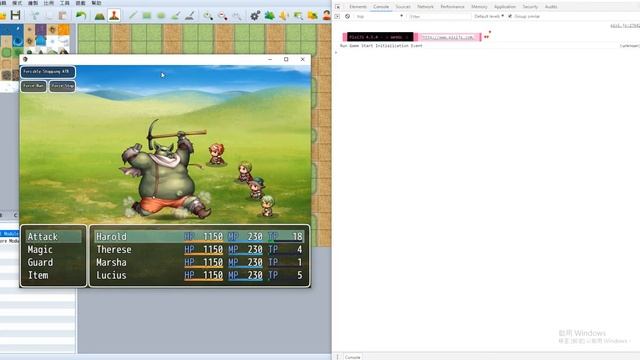
Task: Select the Flood Fill tool
Action: pyautogui.click(x=176, y=16)
